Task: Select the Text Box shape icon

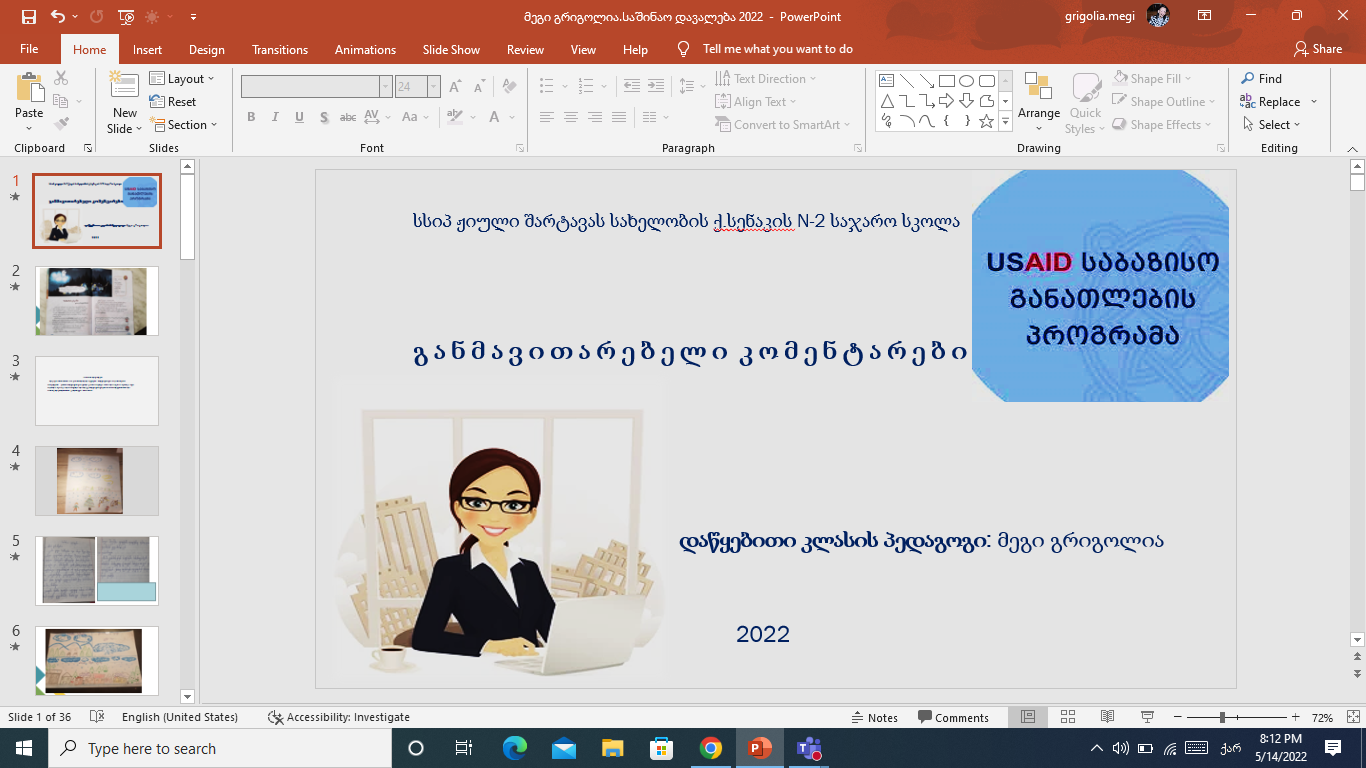Action: (887, 81)
